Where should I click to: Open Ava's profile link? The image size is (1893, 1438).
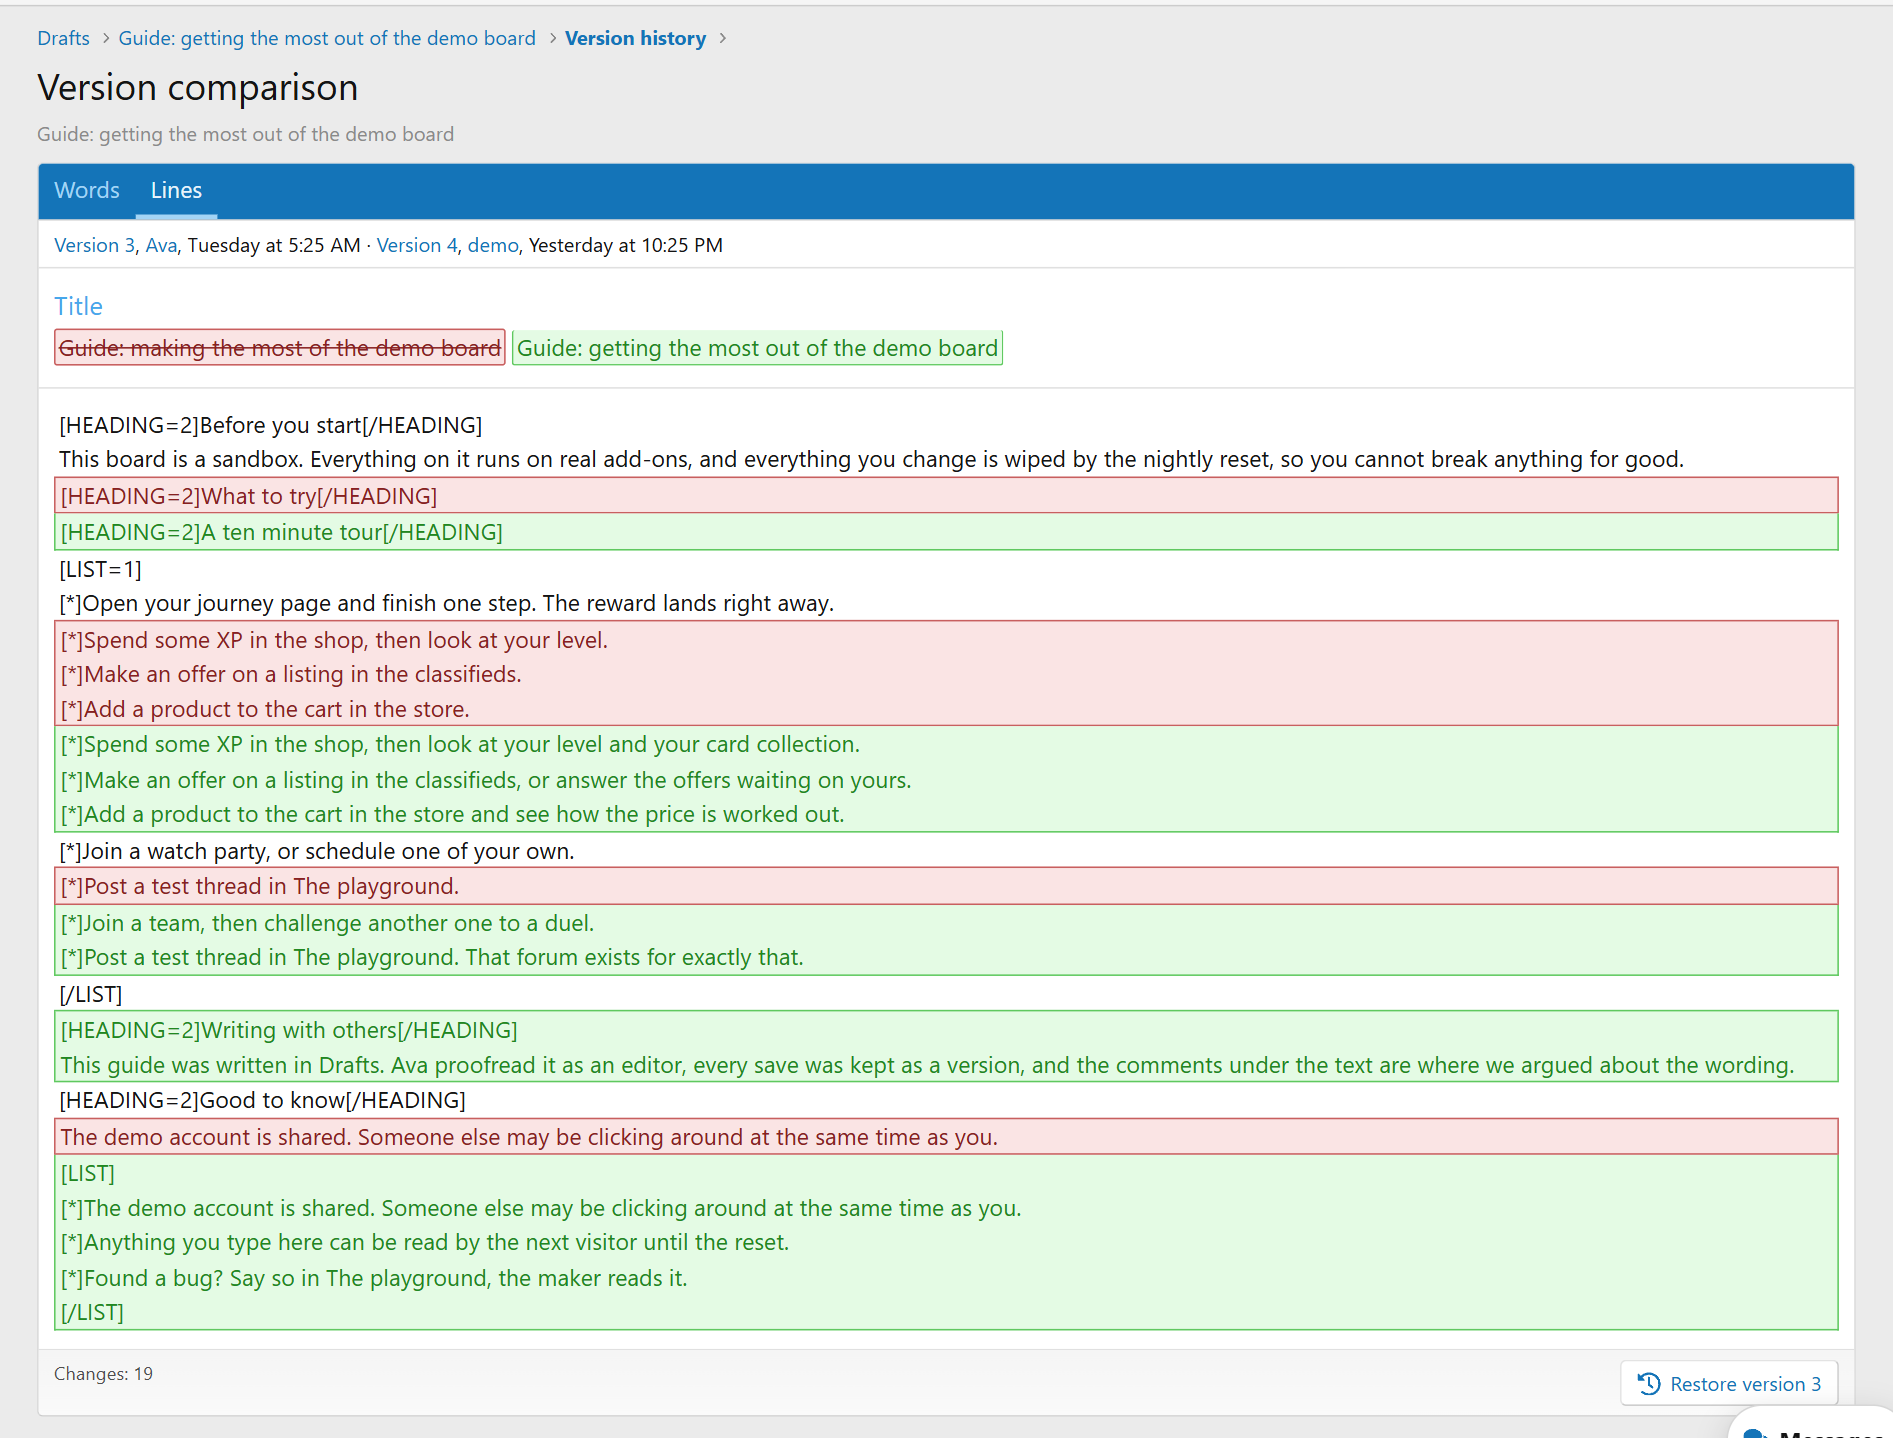coord(161,245)
